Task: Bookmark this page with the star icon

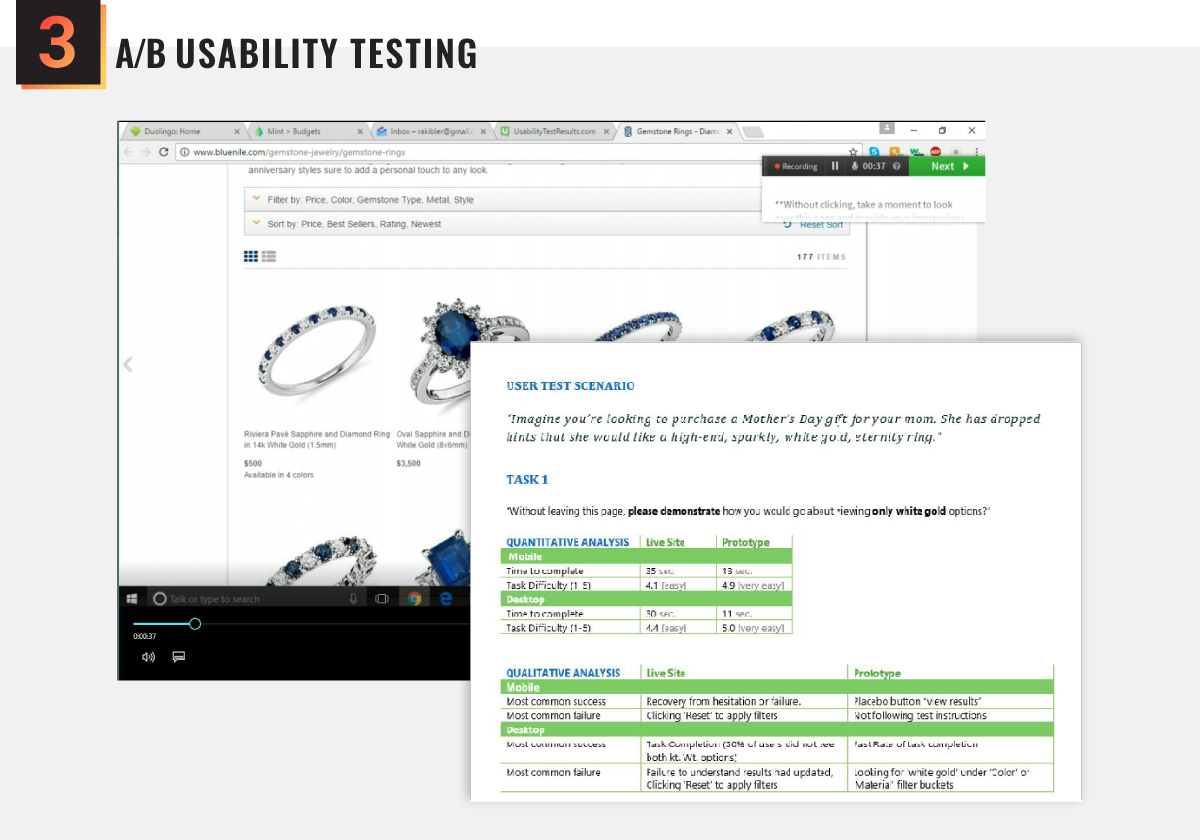Action: (x=854, y=152)
